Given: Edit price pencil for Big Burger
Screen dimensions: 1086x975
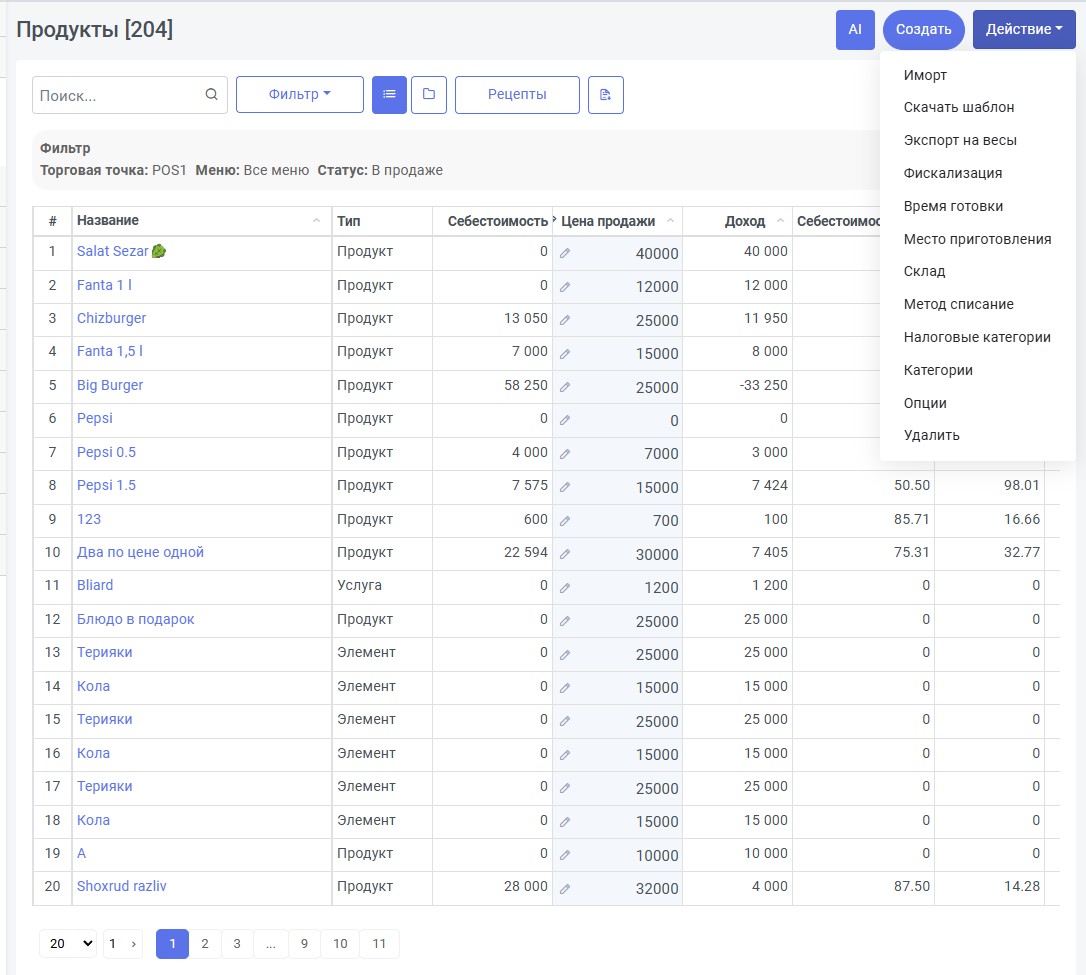Looking at the screenshot, I should (565, 387).
